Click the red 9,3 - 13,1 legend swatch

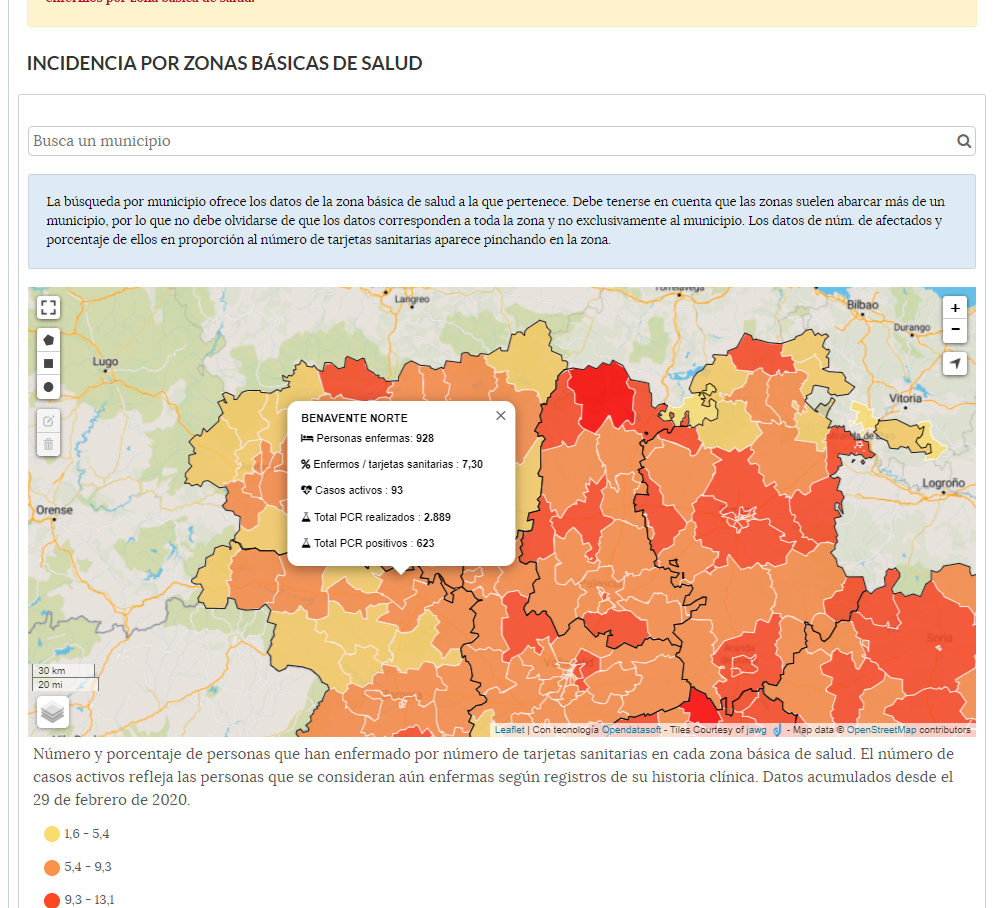[52, 900]
